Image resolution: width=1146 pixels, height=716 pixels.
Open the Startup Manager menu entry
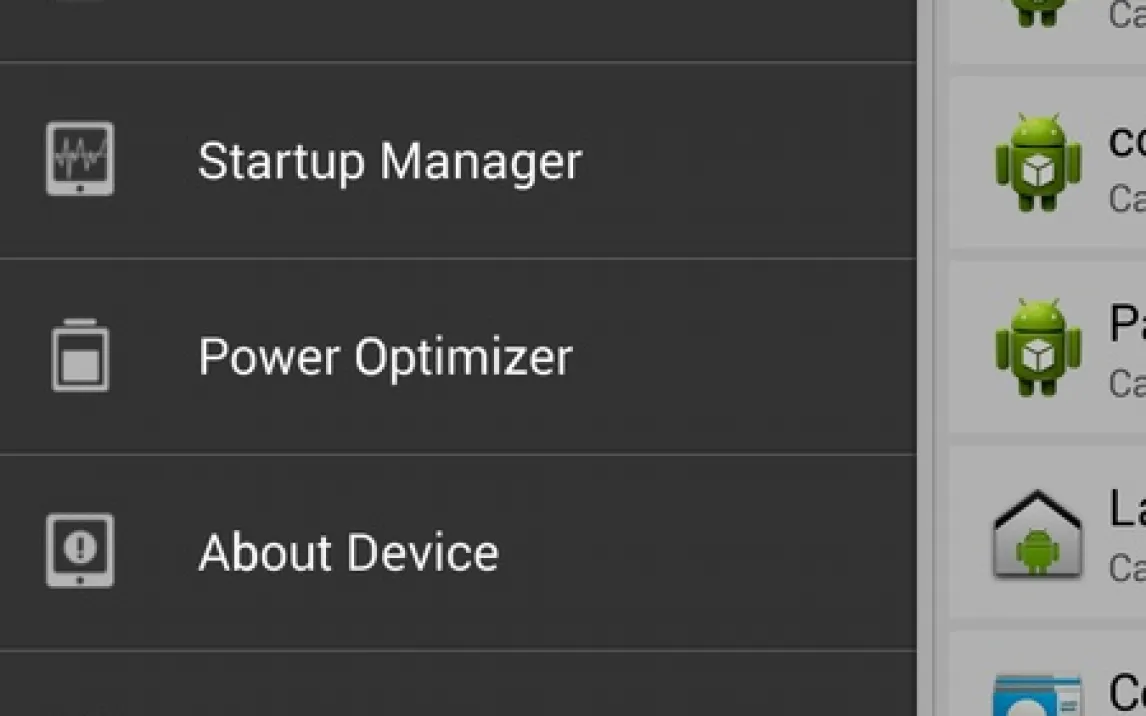coord(389,161)
